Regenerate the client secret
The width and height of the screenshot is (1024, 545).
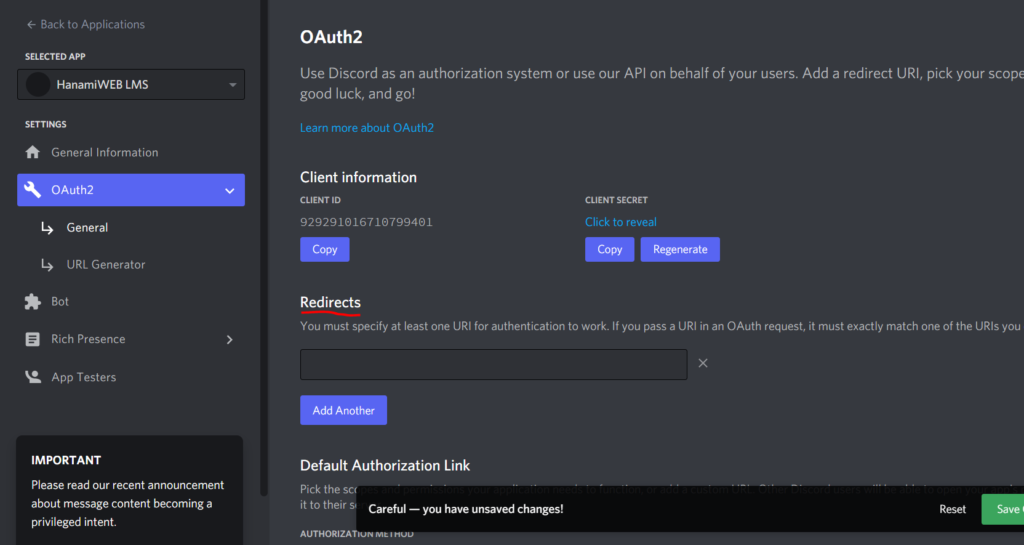point(680,249)
